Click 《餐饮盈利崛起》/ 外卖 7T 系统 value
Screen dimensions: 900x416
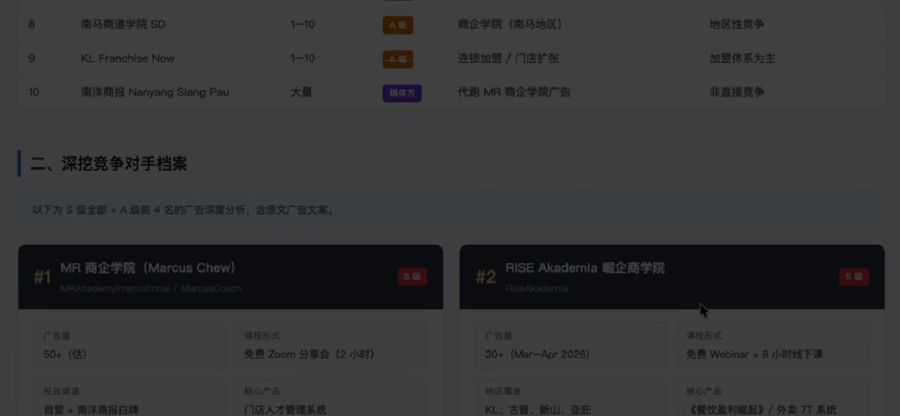761,410
